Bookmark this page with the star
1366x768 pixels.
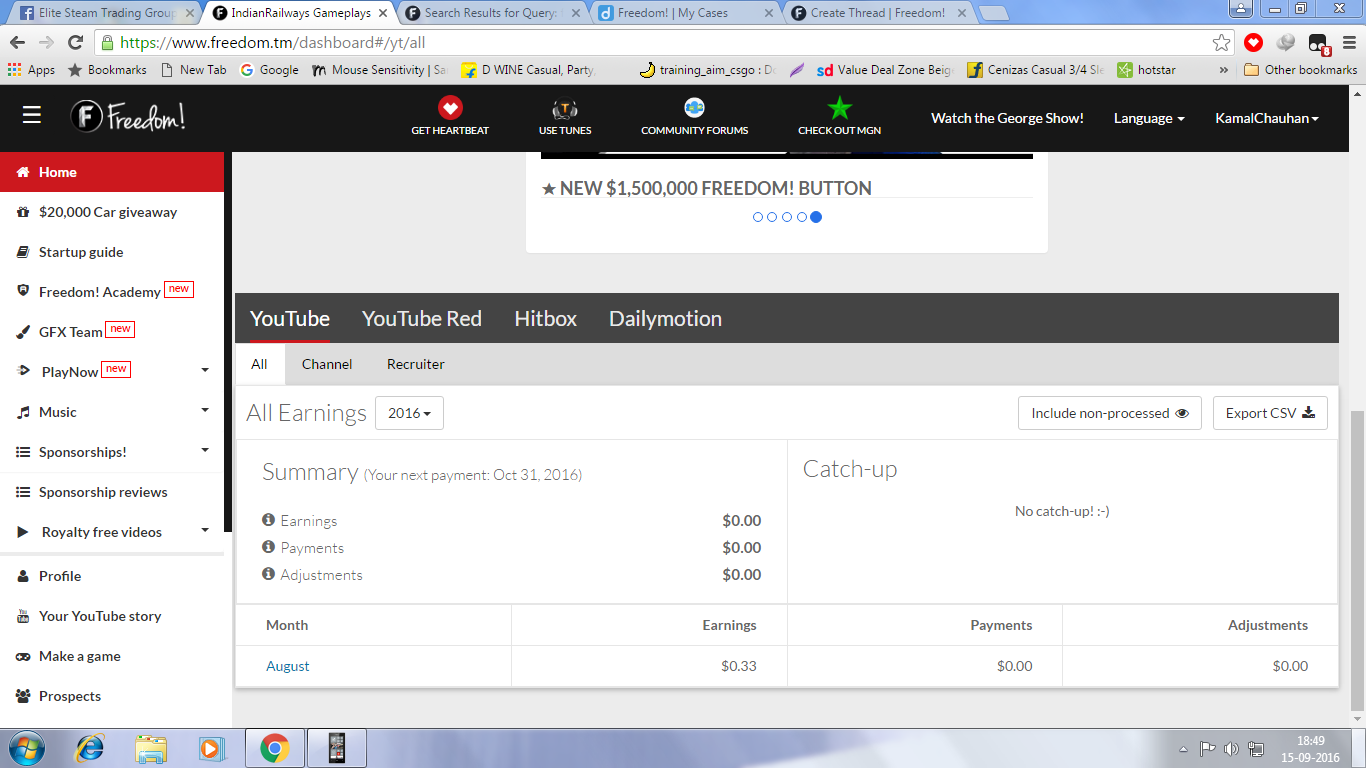pos(1221,43)
